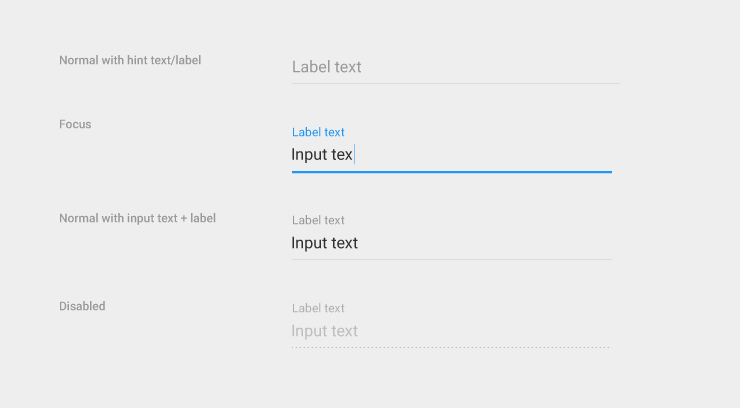This screenshot has width=740, height=408.
Task: Click the dotted underline of the disabled field
Action: click(x=451, y=347)
